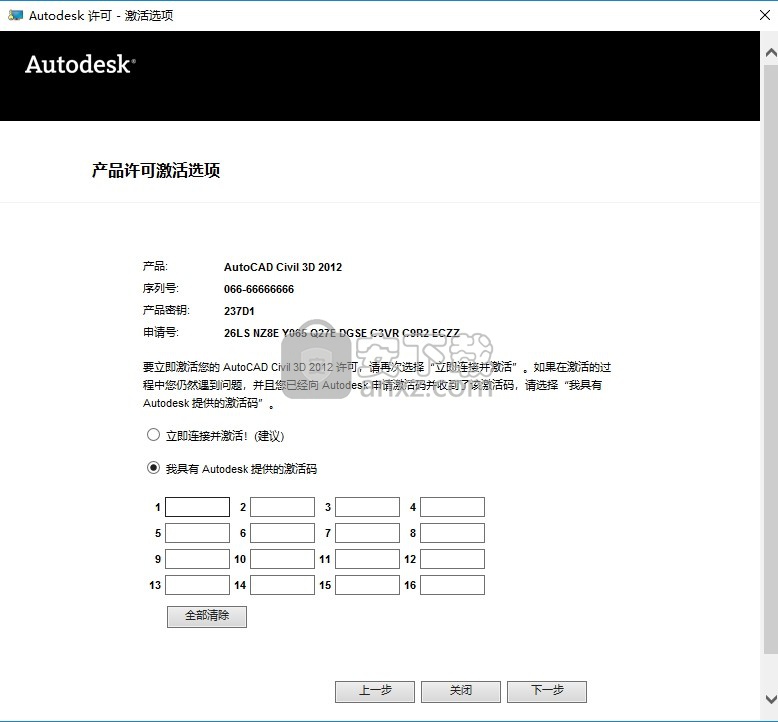Click the vertical scrollbar thumb
Screen dimensions: 778x722
(771, 357)
